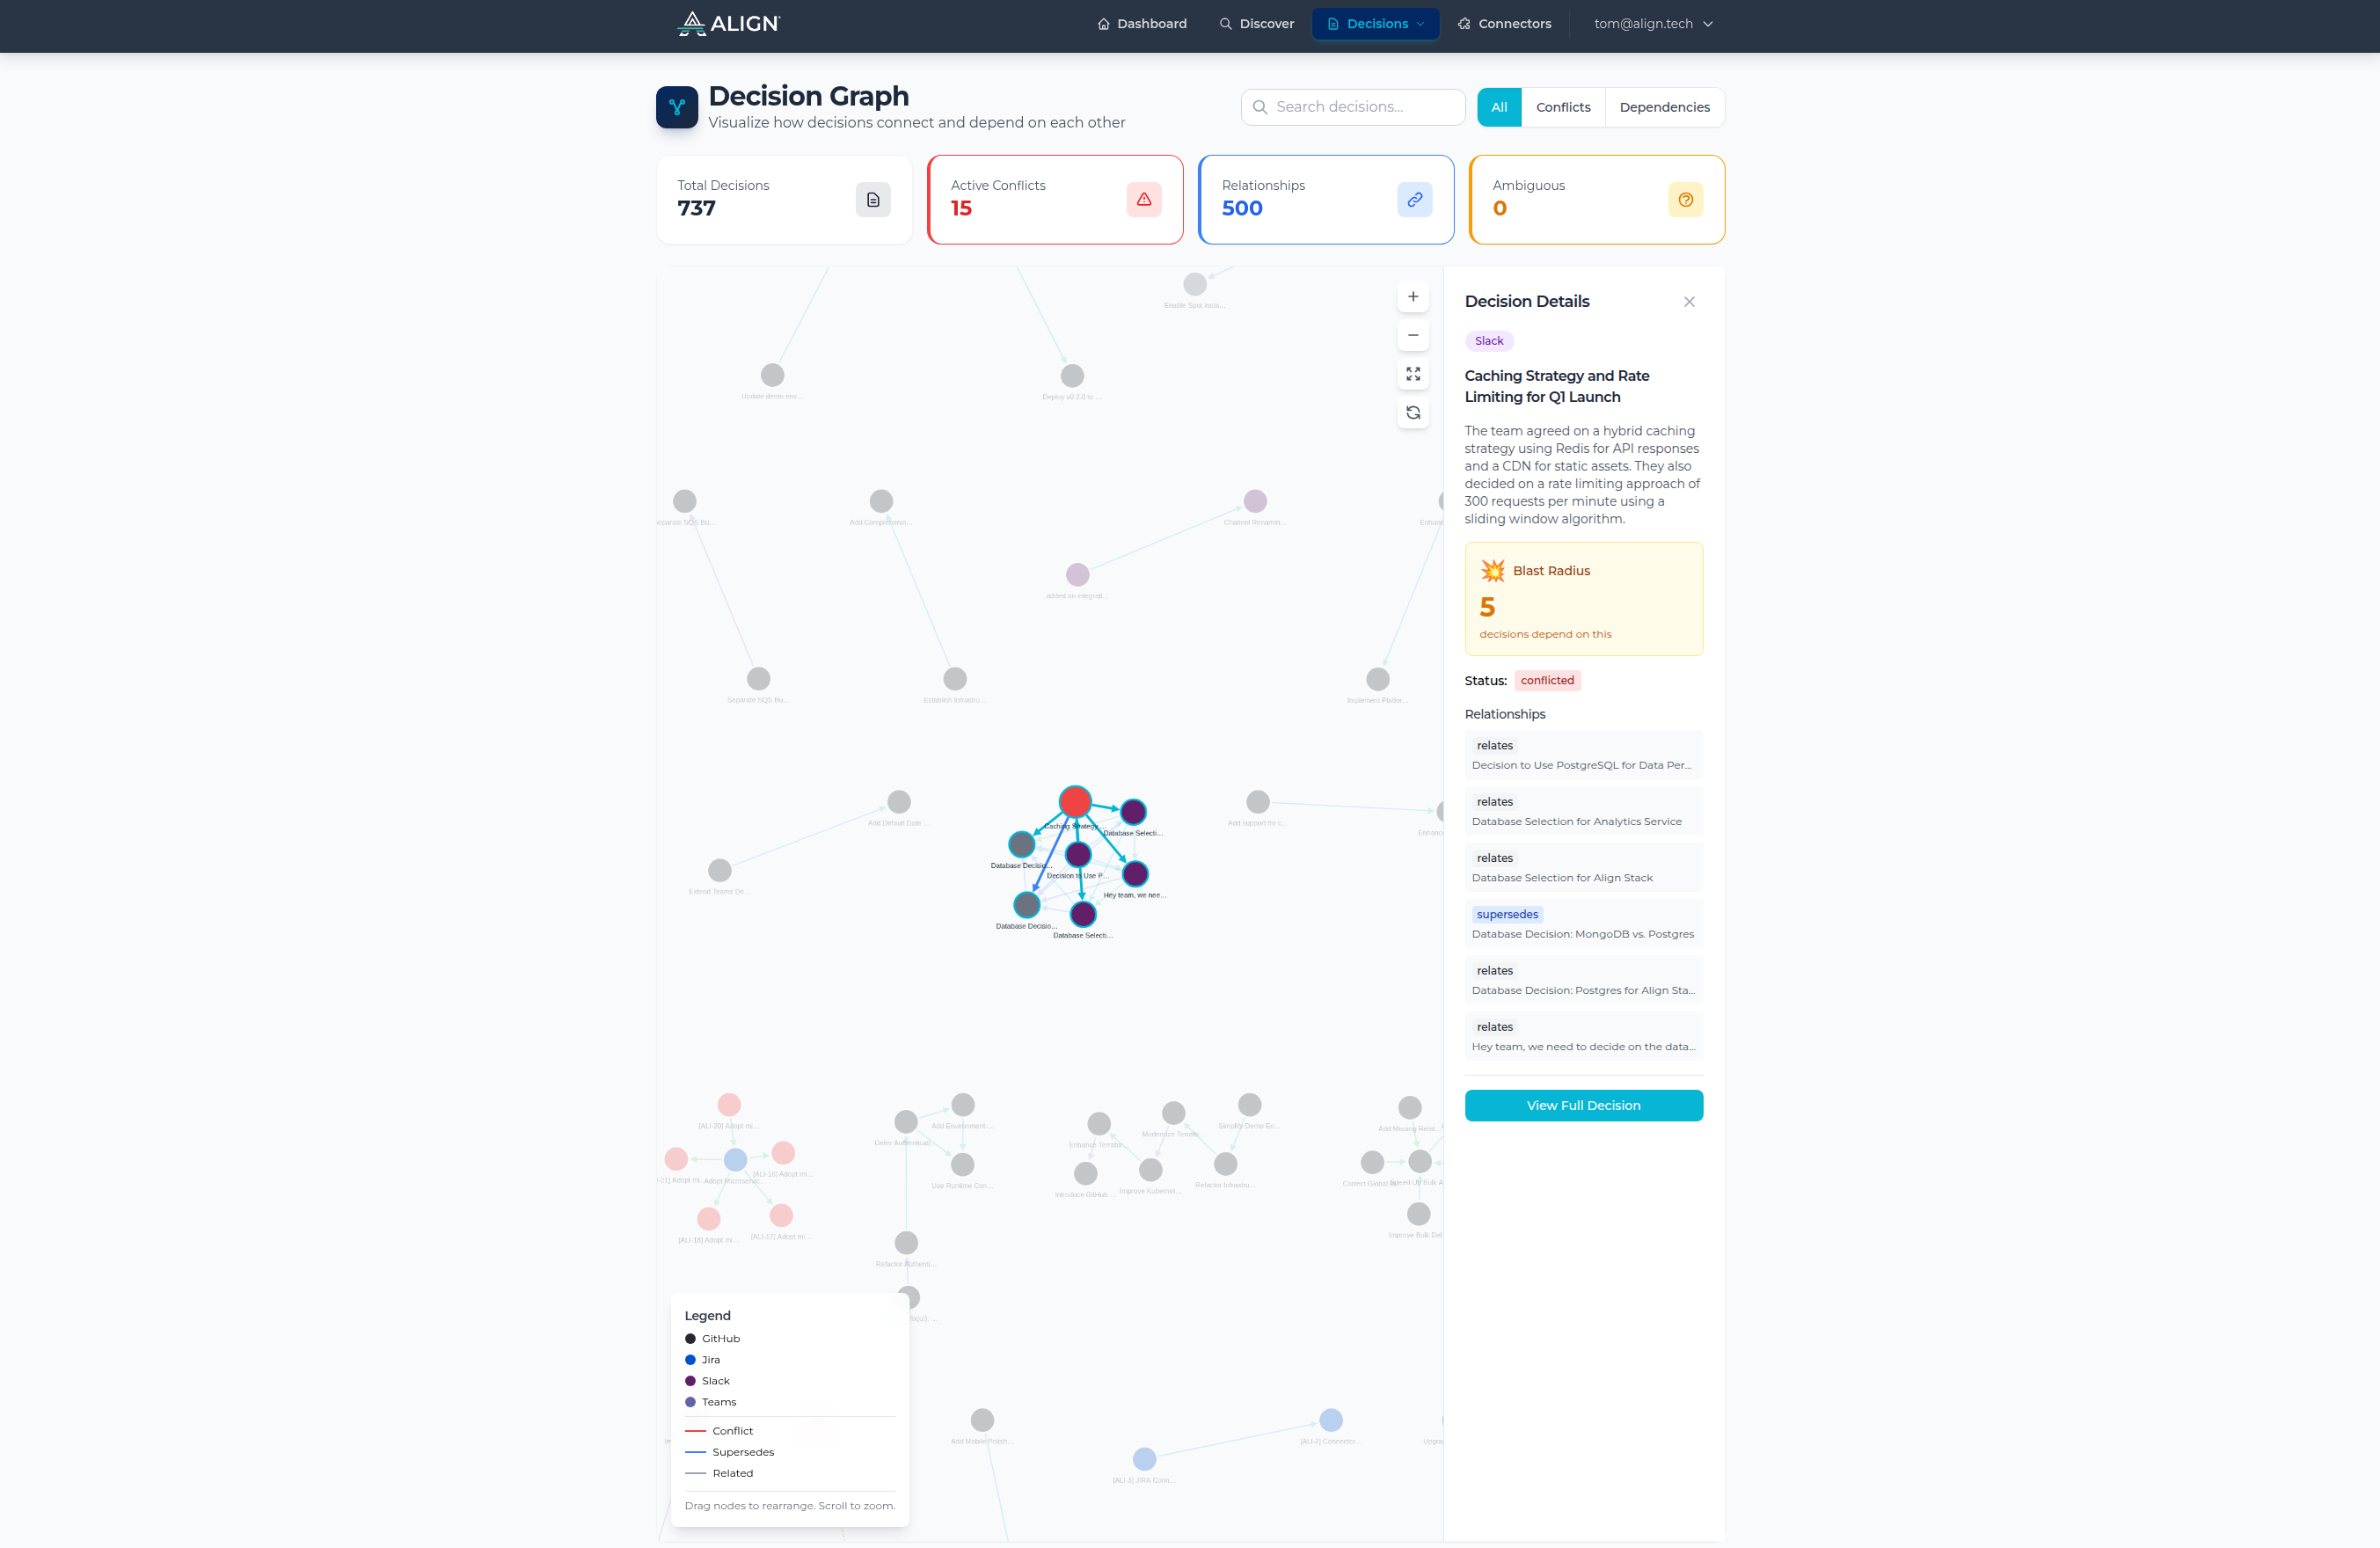Viewport: 2380px width, 1548px height.
Task: Click the ALIGN logo
Action: (728, 23)
